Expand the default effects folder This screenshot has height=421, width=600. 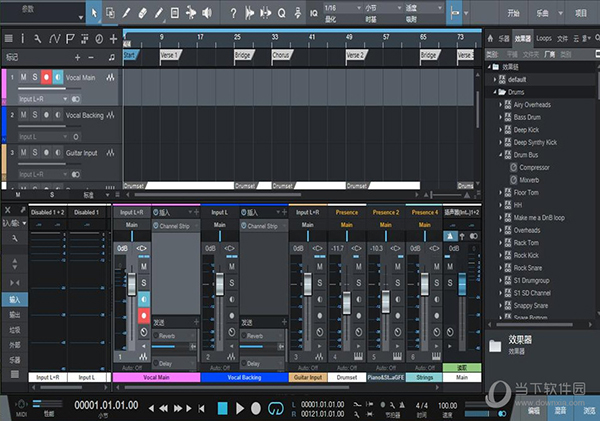click(x=494, y=80)
